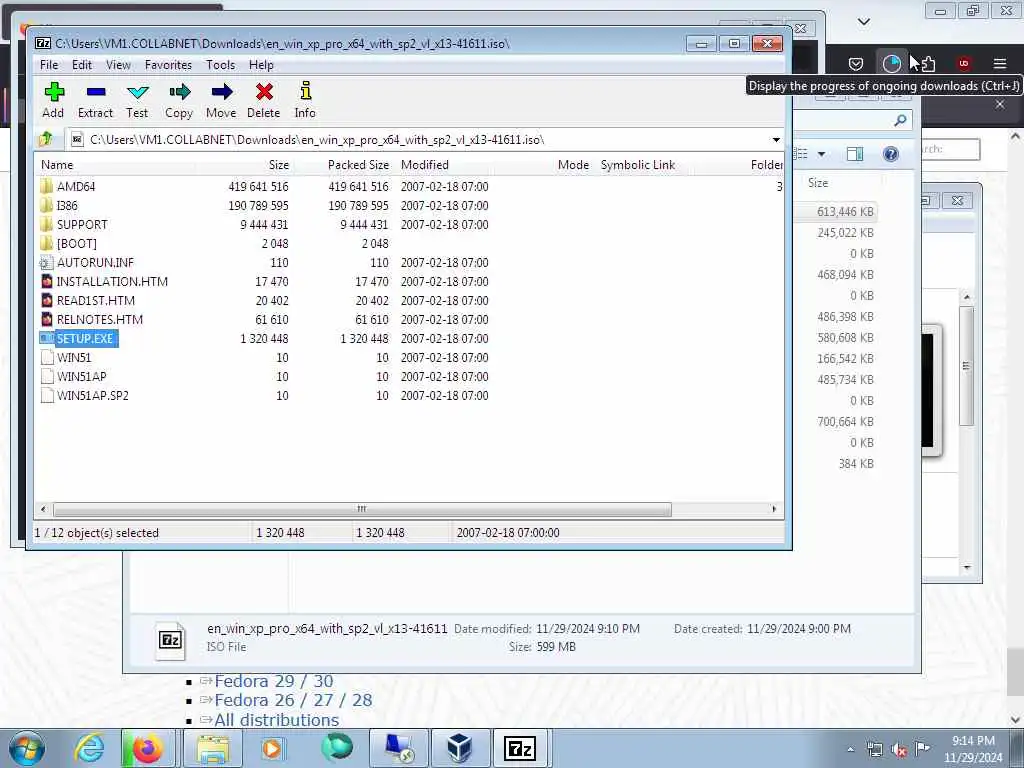Open the View menu
Screen dimensions: 1024x768
click(x=118, y=65)
